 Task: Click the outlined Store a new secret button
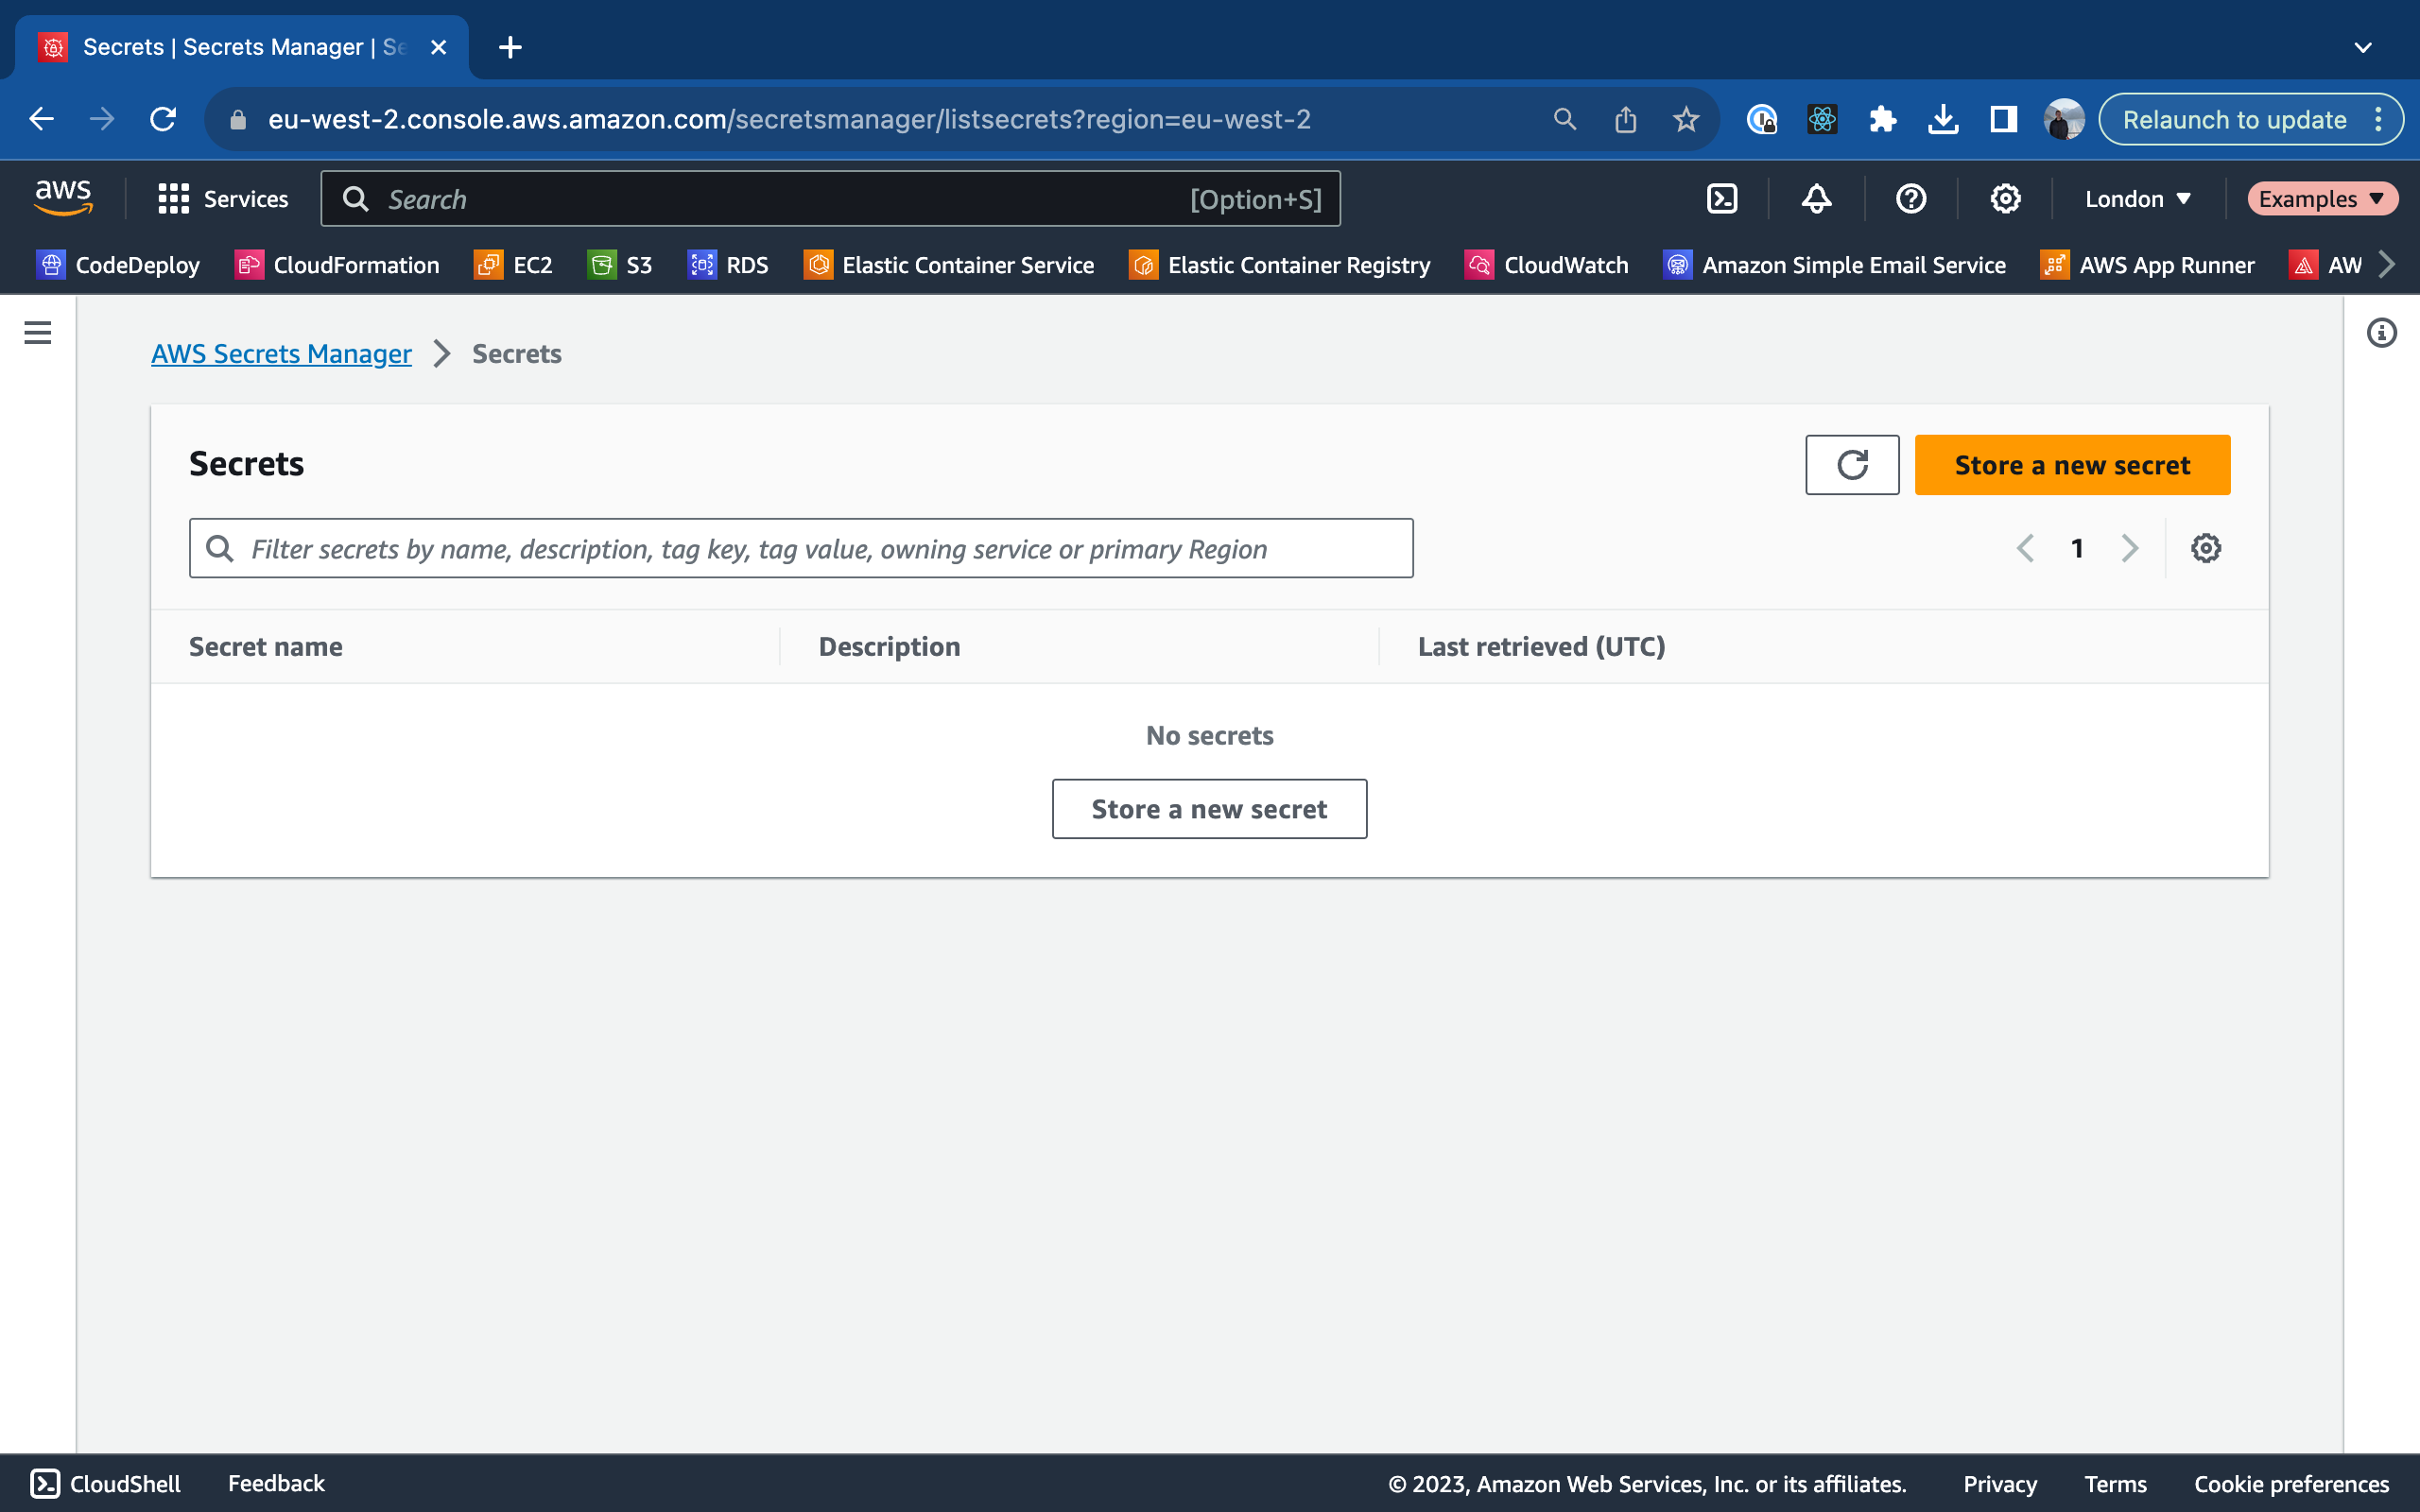[x=1209, y=809]
